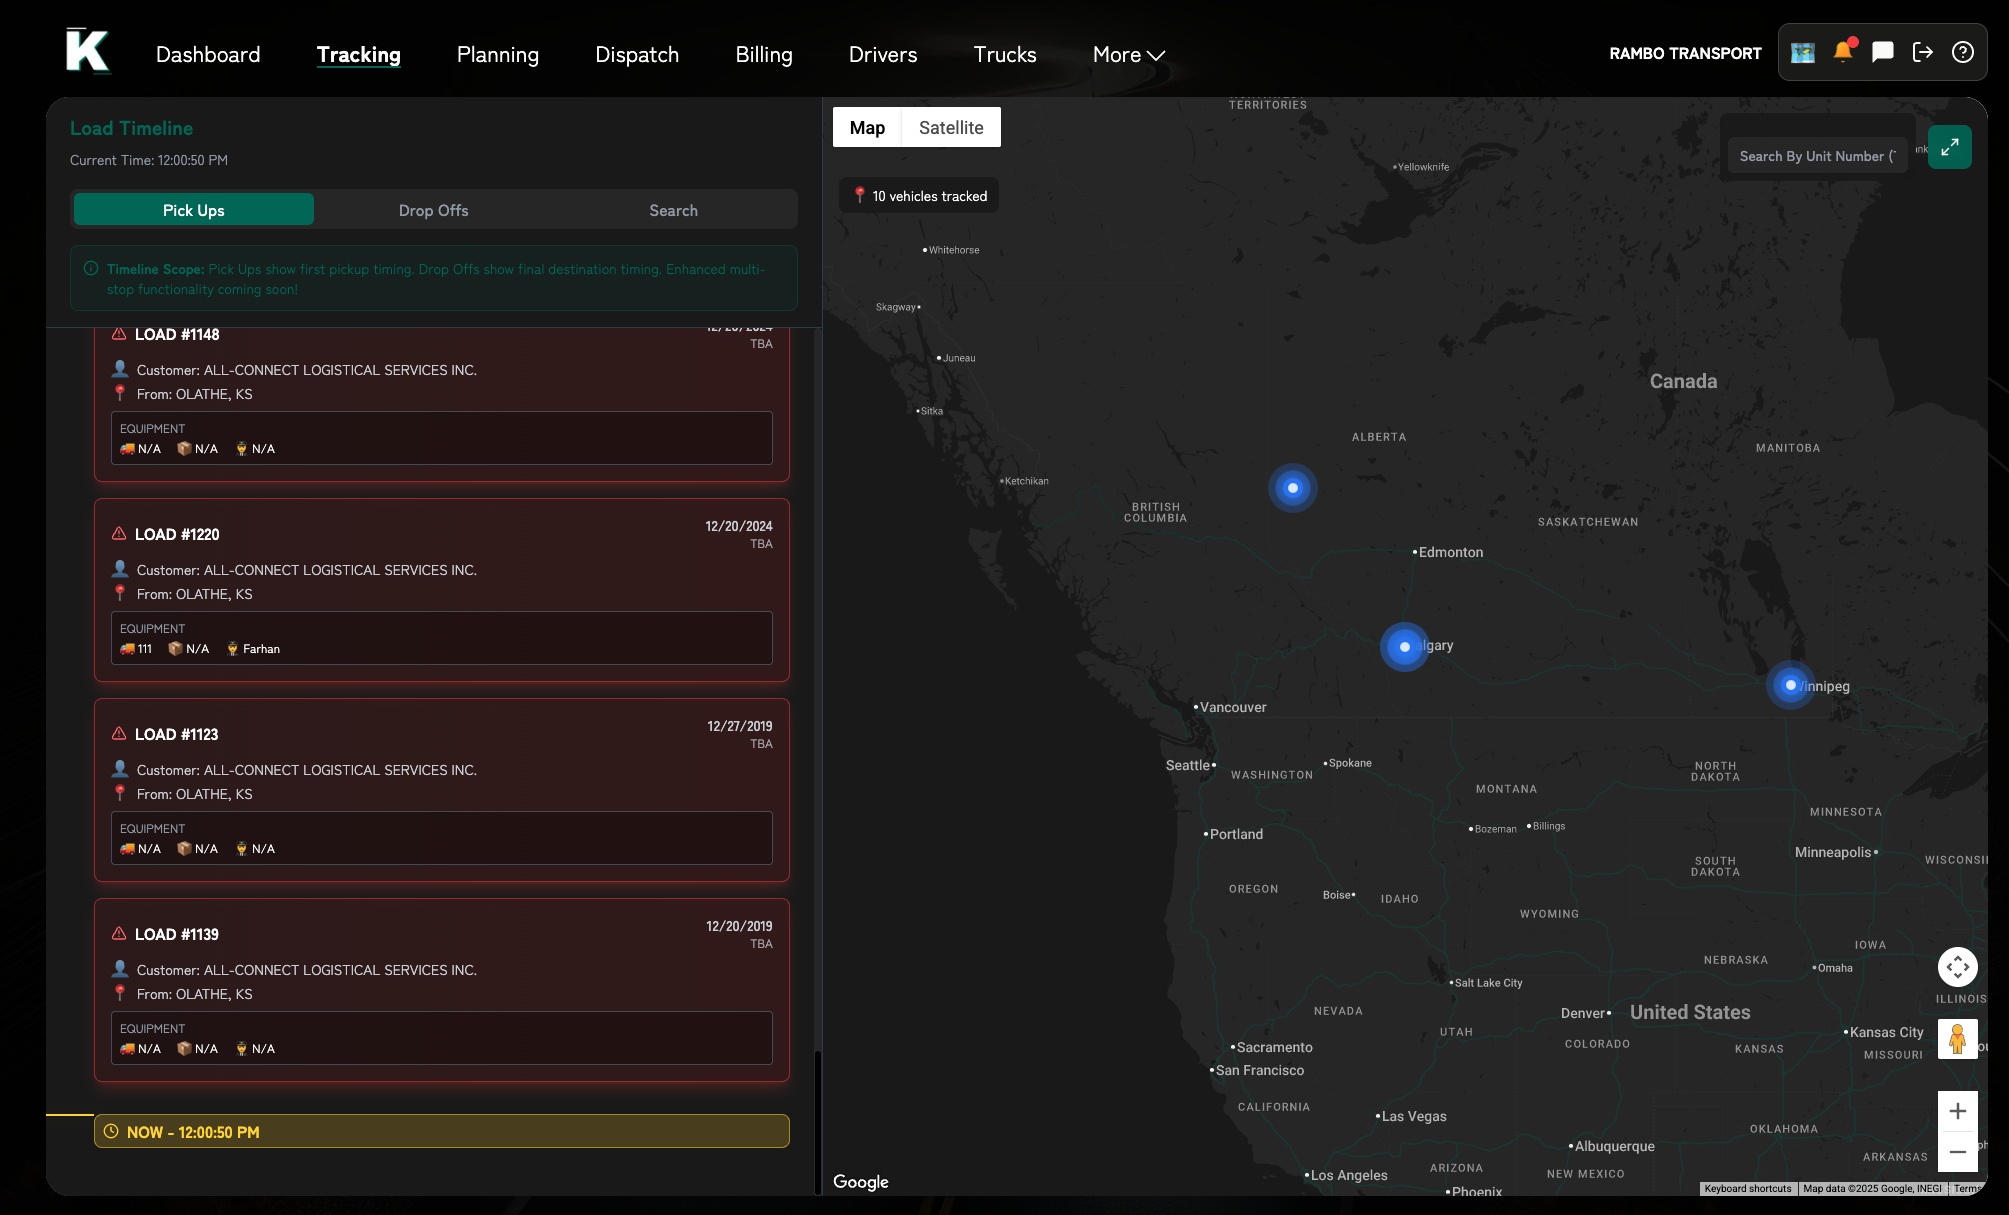Click the logout arrow icon
2009x1215 pixels.
[1922, 52]
